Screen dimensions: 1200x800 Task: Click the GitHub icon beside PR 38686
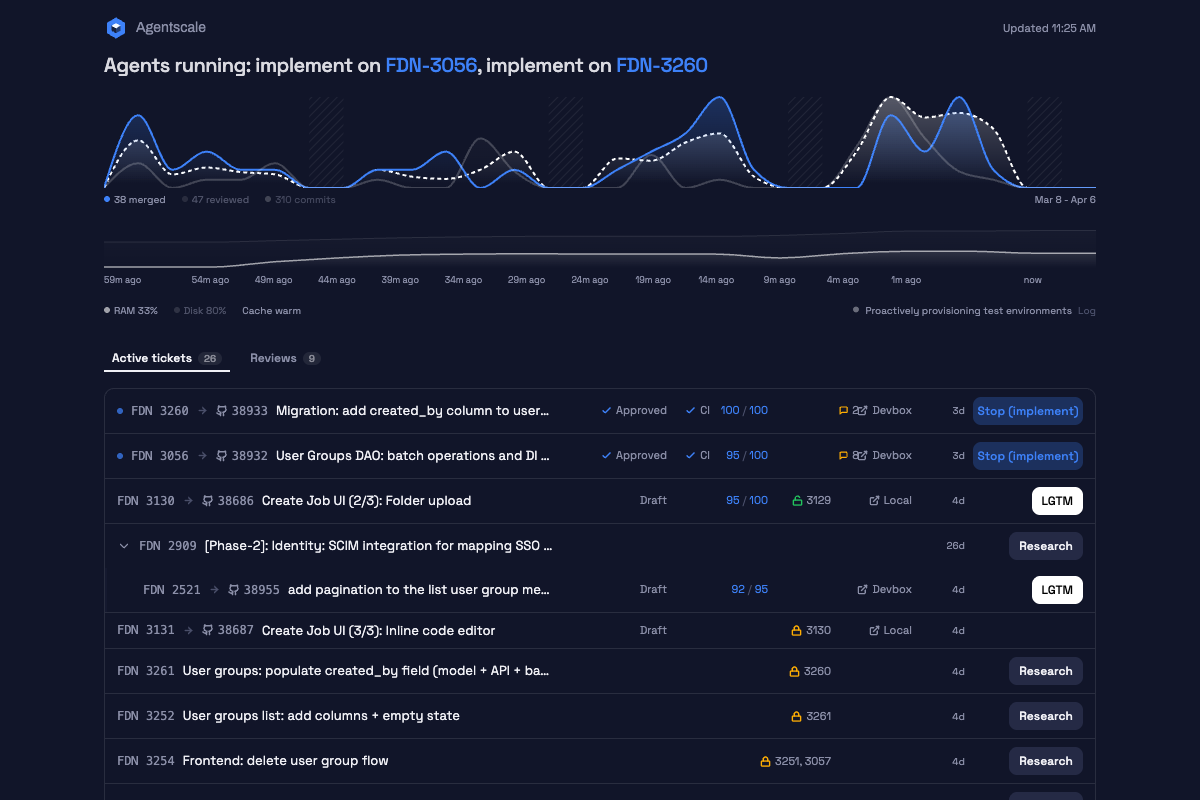click(x=208, y=501)
